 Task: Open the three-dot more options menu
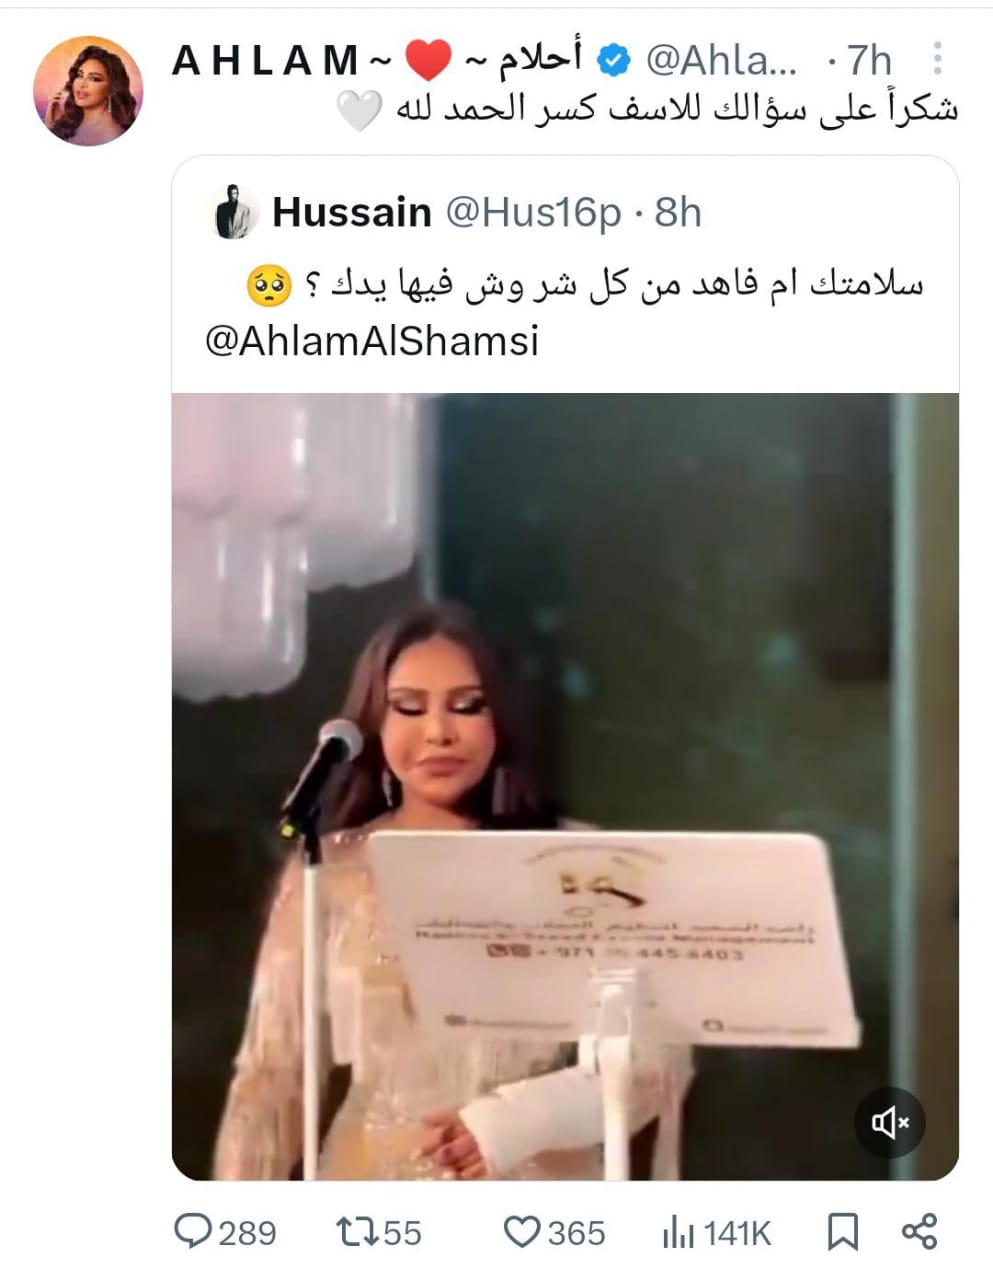(x=937, y=59)
